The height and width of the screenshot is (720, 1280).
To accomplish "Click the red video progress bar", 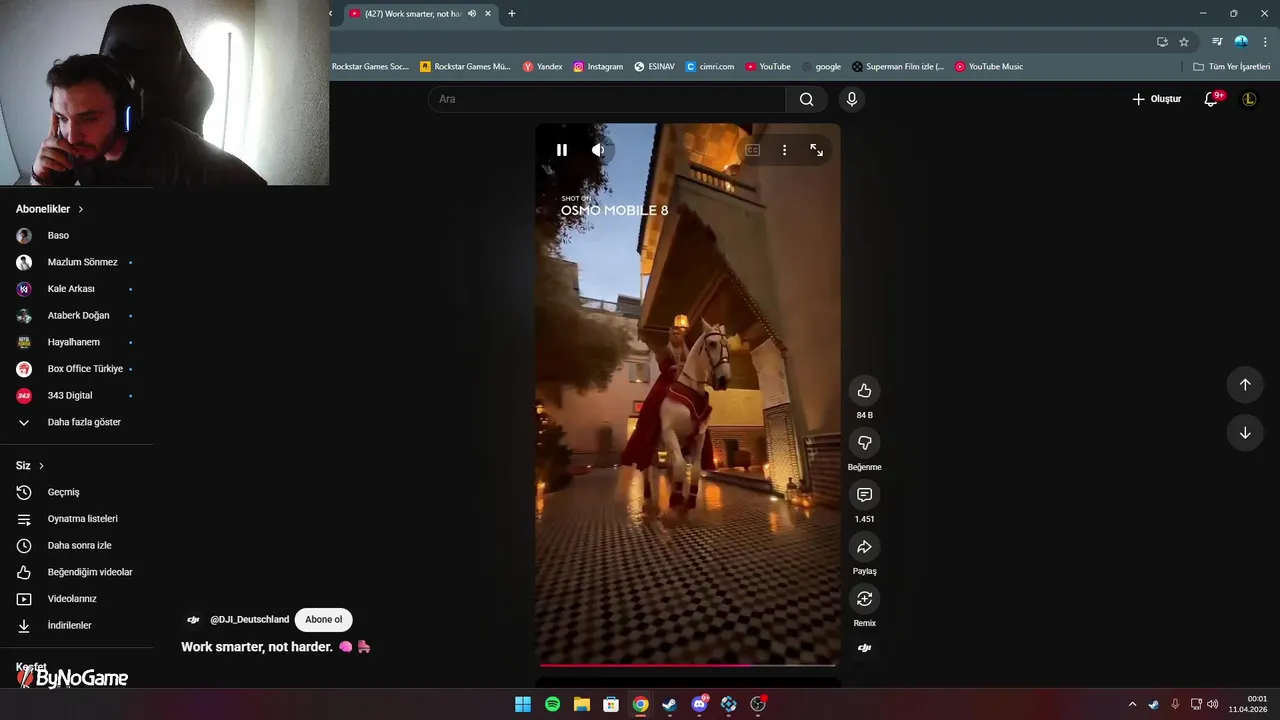I will (x=688, y=664).
